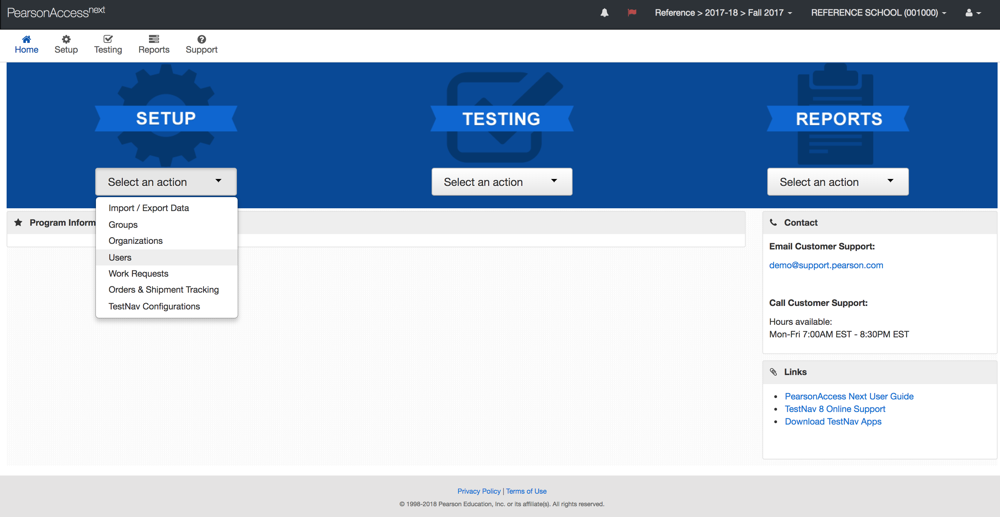Screen dimensions: 1000x517
Task: Open the Testing Select an action dropdown
Action: pyautogui.click(x=501, y=182)
